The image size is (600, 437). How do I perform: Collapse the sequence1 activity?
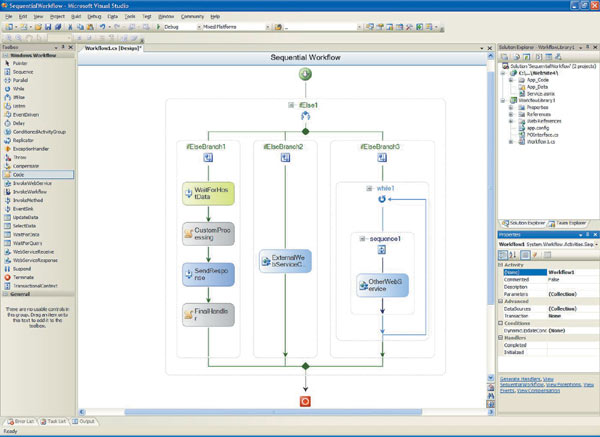click(x=362, y=239)
